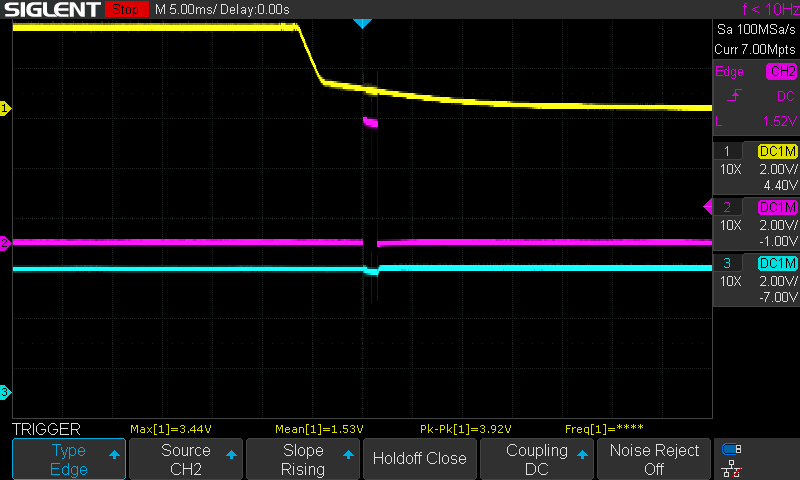Viewport: 800px width, 480px height.
Task: Click the channel 2 offset -1.00V
Action: coord(778,241)
